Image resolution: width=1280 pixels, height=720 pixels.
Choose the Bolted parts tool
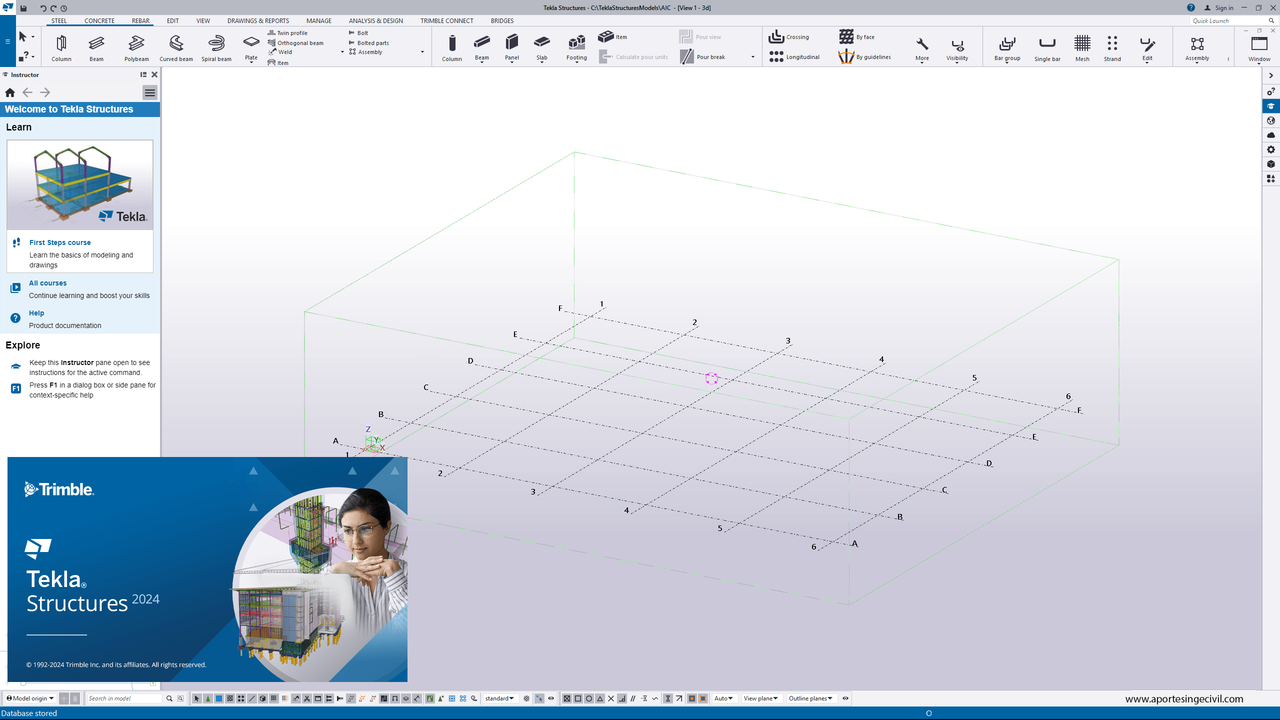(368, 43)
